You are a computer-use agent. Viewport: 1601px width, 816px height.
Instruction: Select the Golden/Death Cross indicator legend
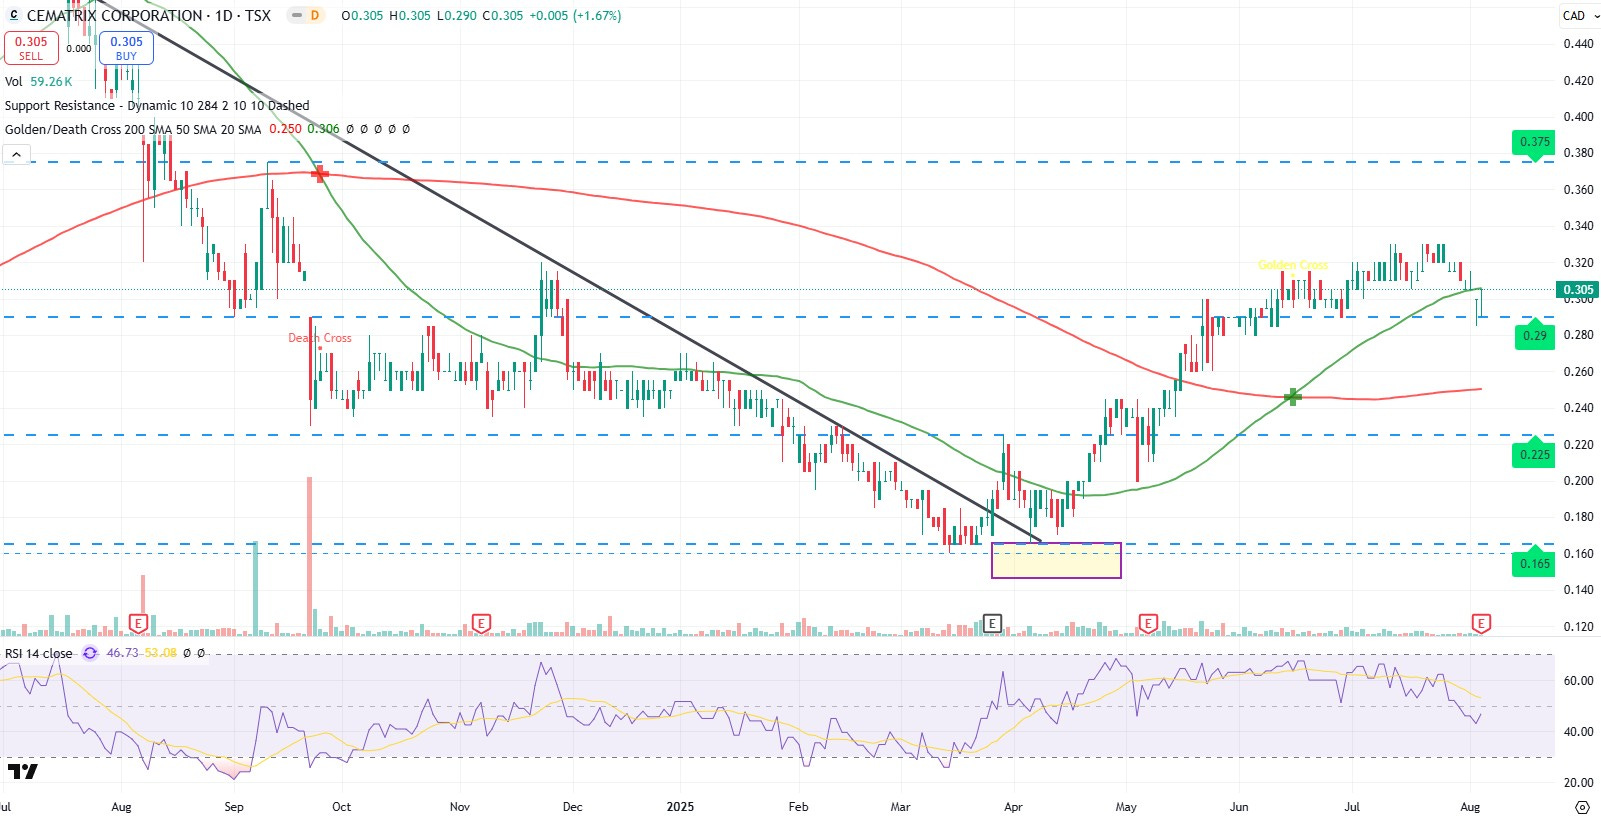tap(133, 129)
